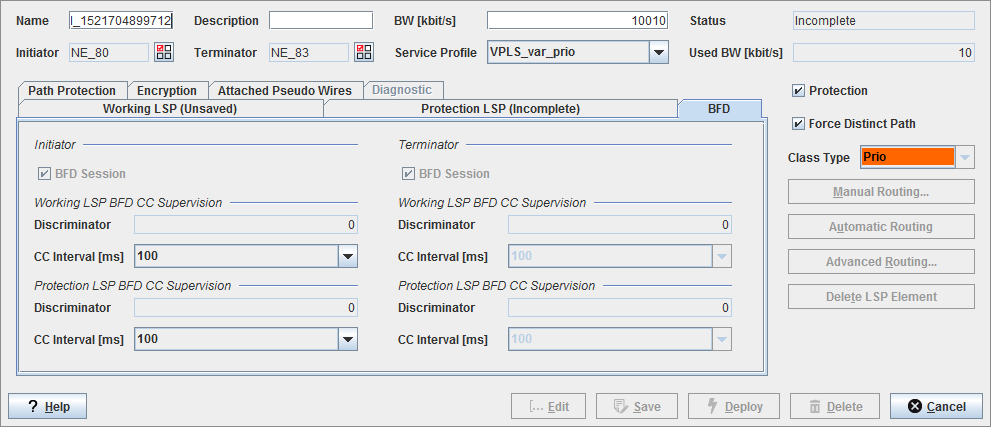Open the Service Profile dropdown
This screenshot has height=427, width=991.
[658, 52]
